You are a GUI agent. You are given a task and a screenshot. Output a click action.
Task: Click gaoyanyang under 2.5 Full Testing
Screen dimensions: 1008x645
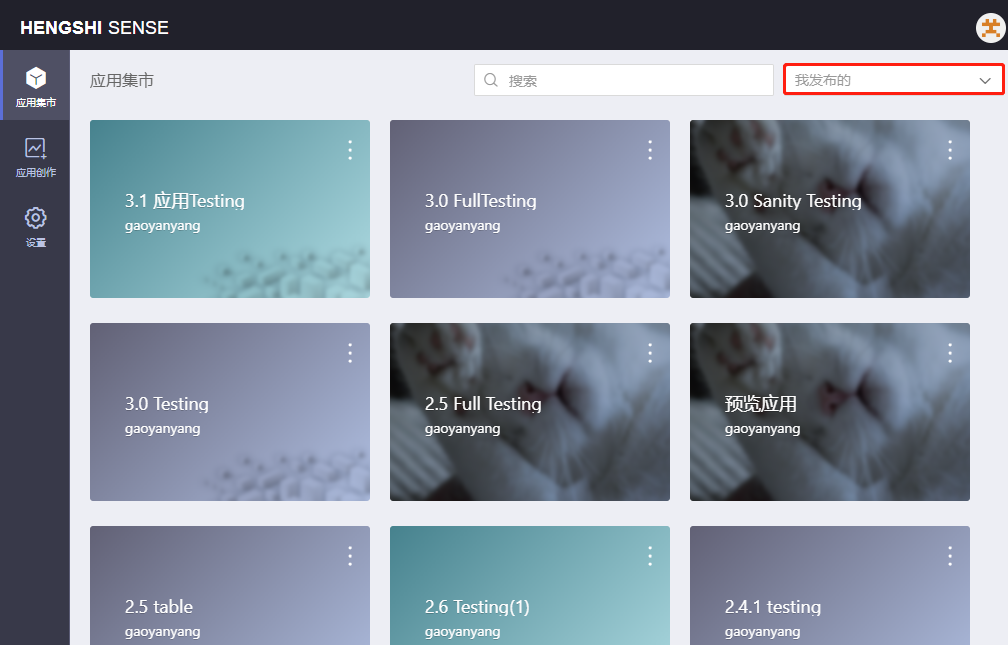463,429
